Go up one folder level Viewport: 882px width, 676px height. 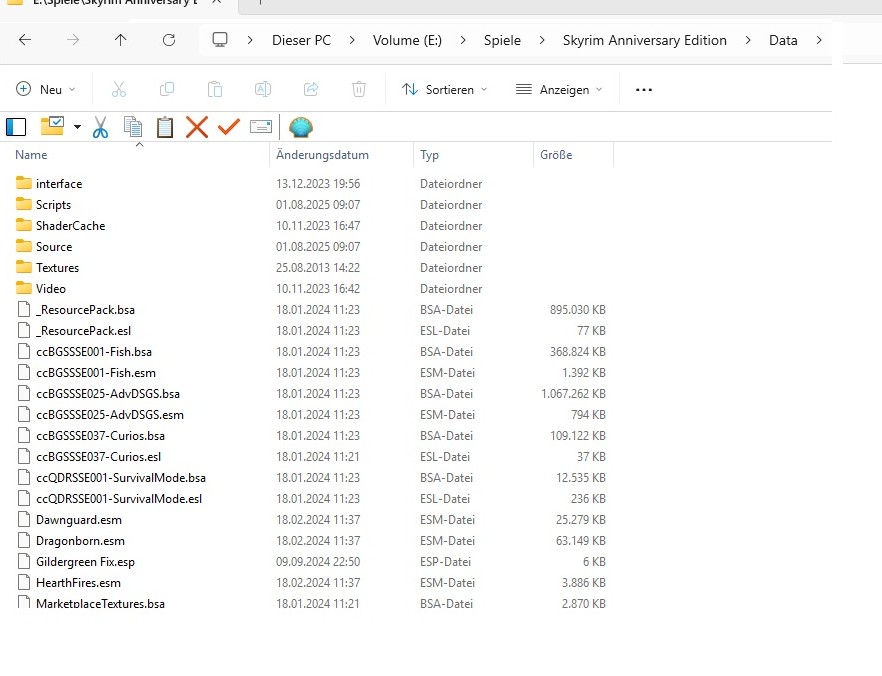coord(121,40)
